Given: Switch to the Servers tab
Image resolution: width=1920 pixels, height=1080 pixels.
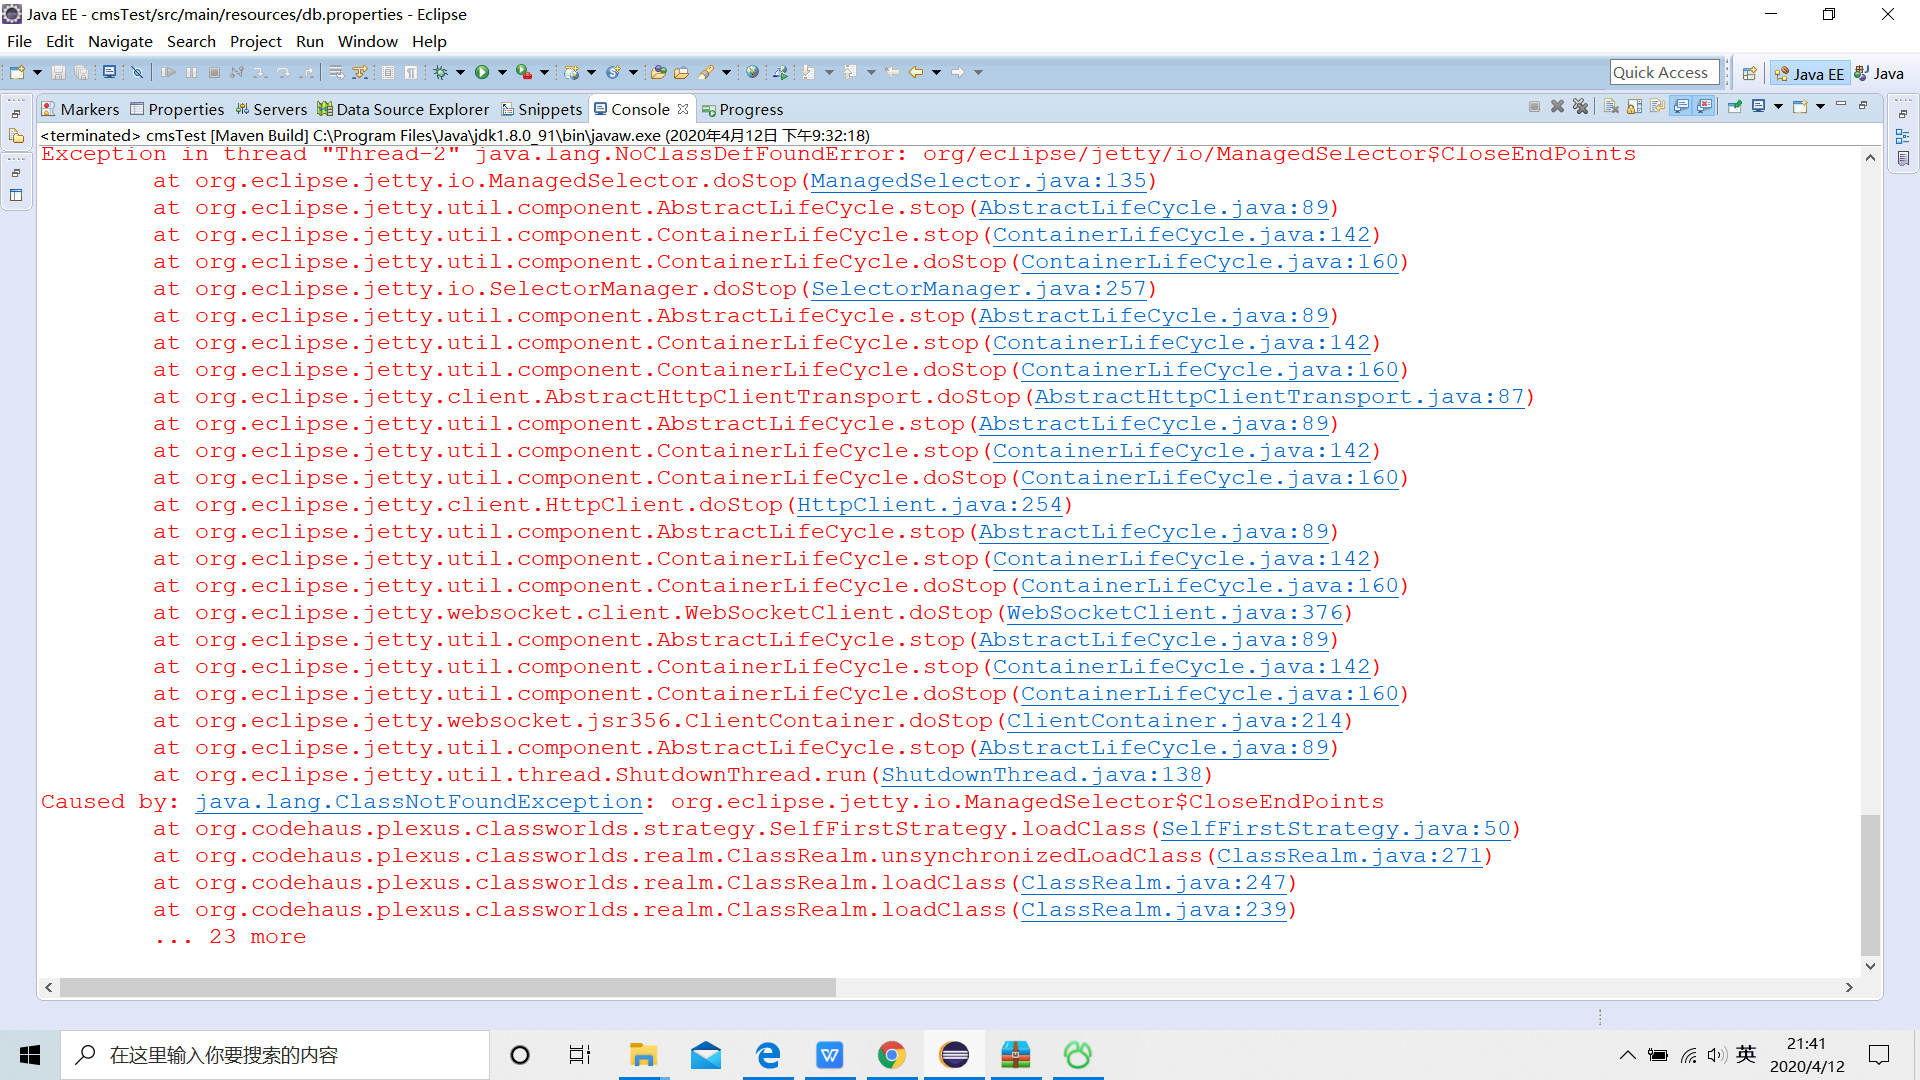Looking at the screenshot, I should pos(271,109).
